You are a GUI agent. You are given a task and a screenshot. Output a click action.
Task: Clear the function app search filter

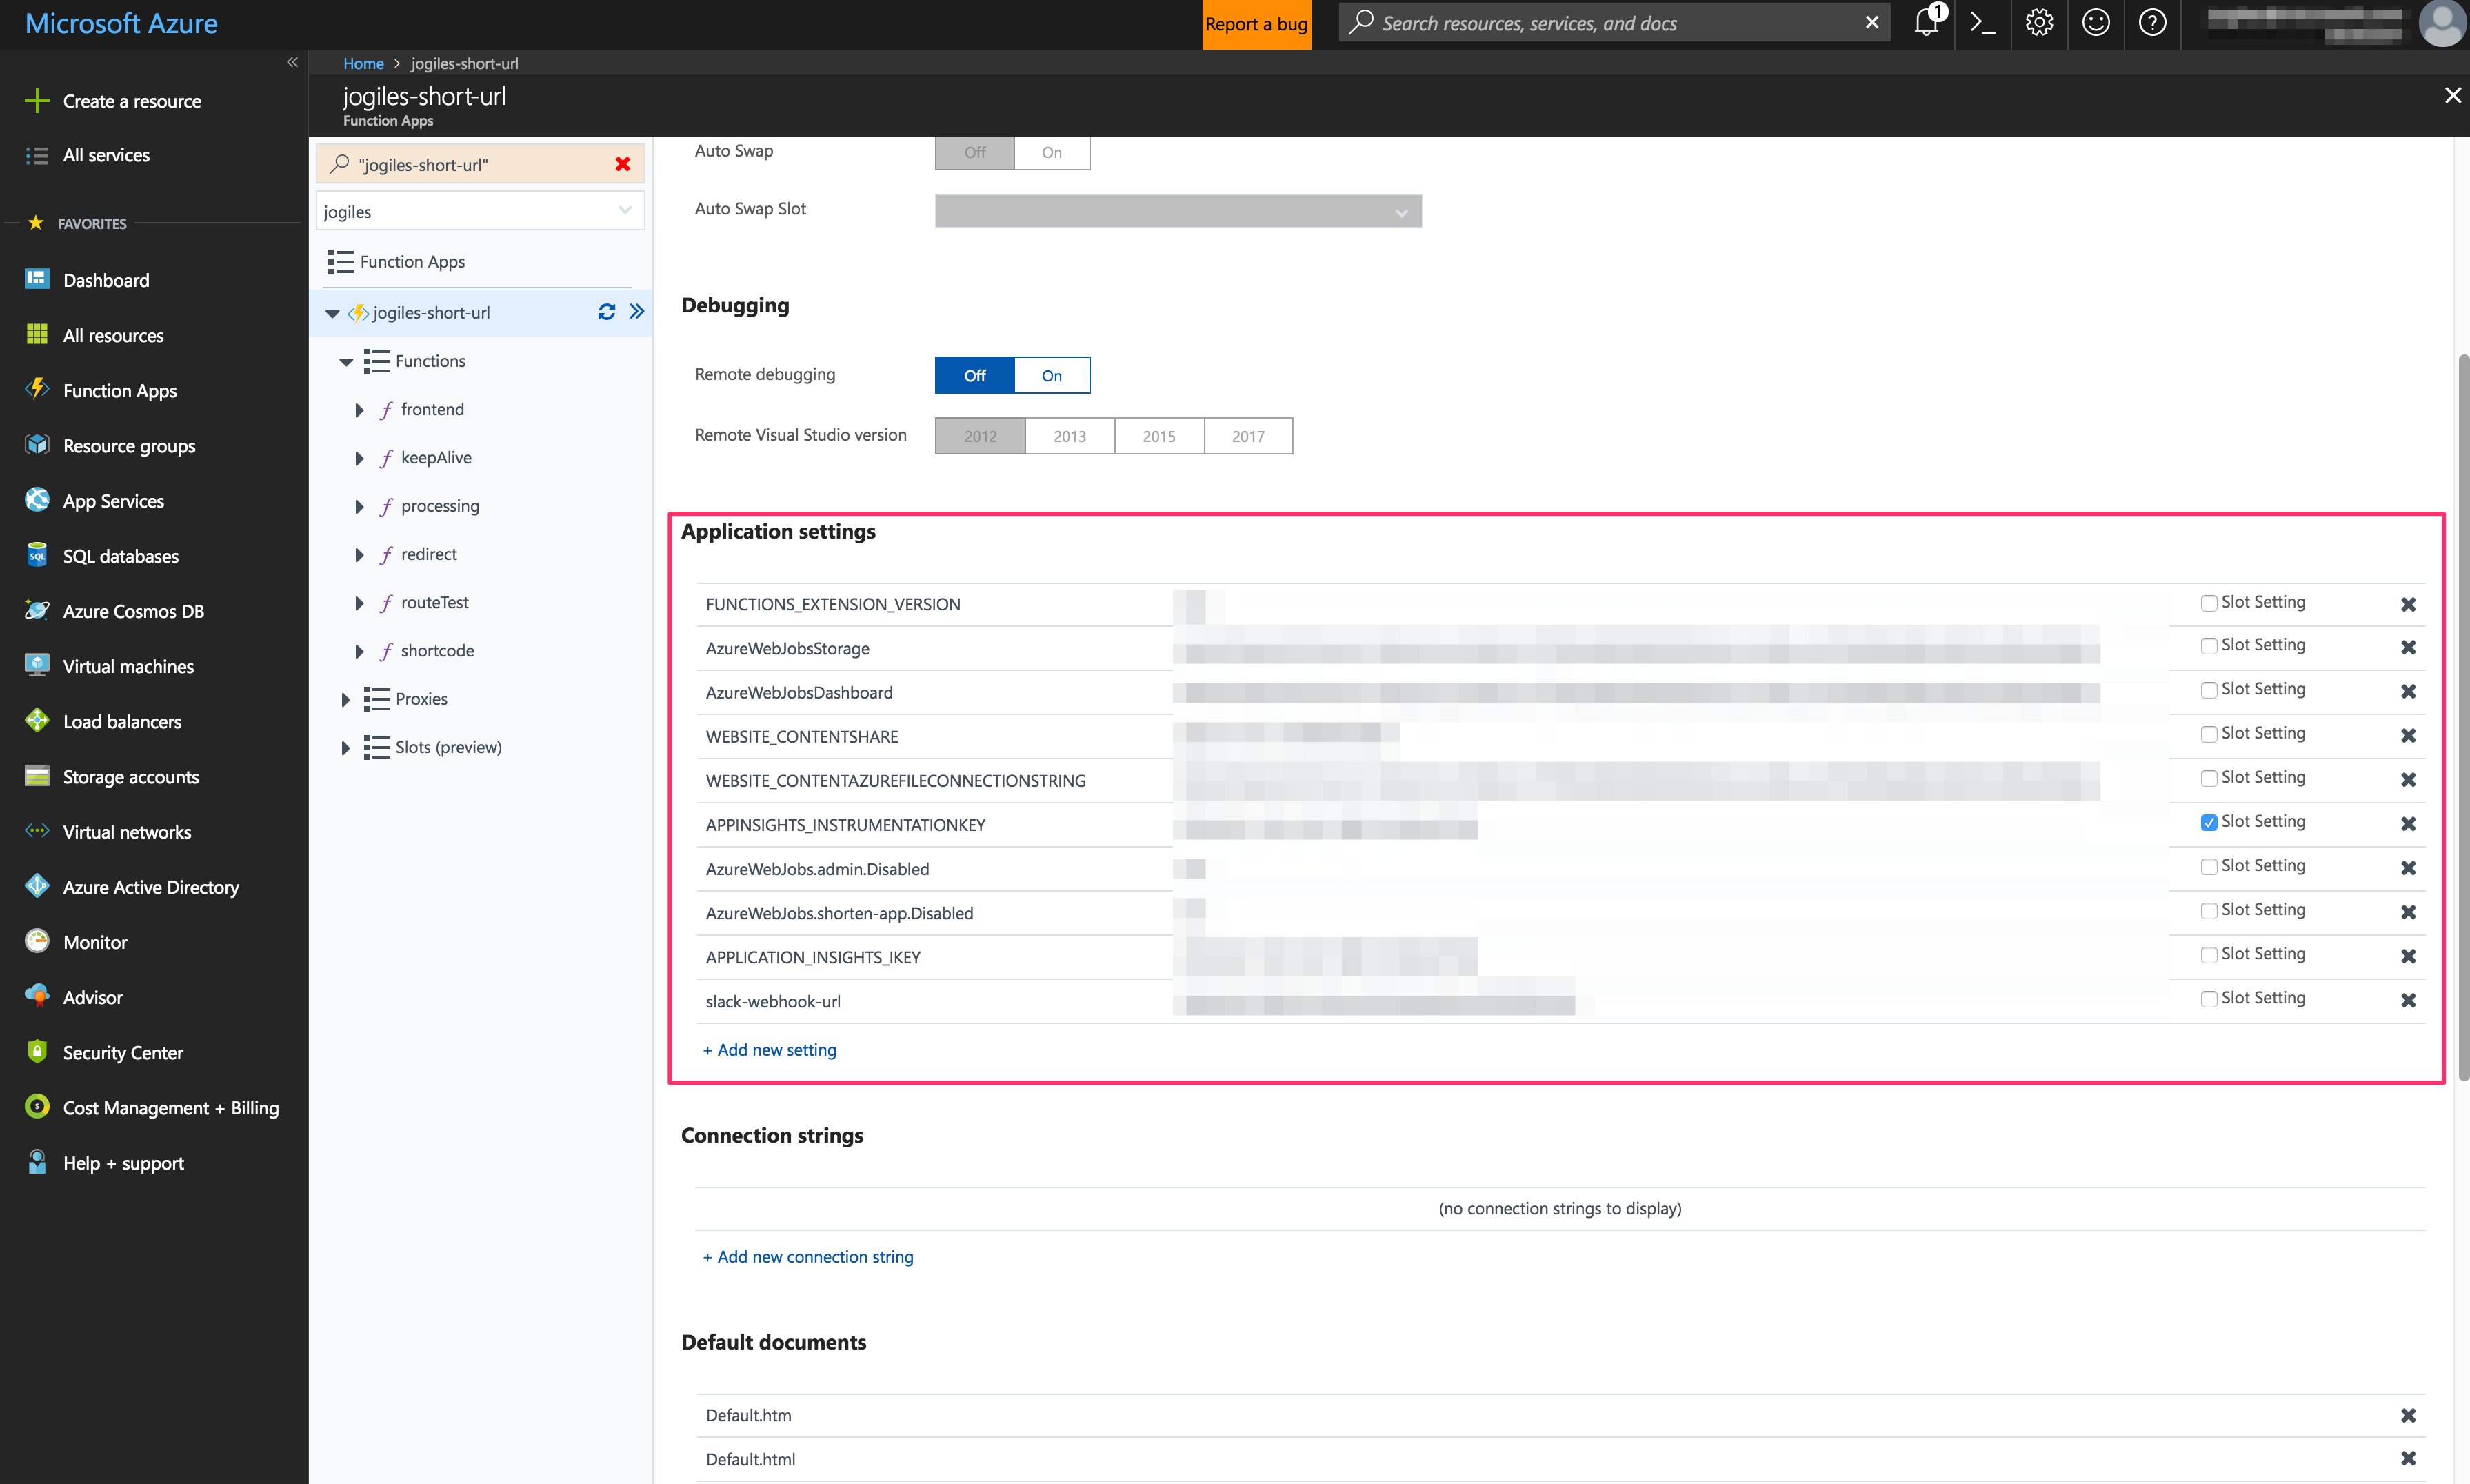pos(622,164)
